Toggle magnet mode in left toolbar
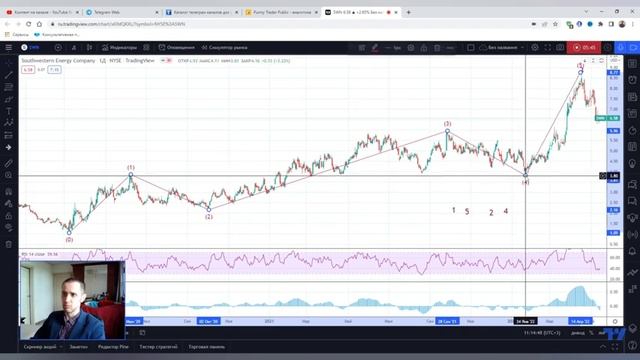 click(9, 191)
